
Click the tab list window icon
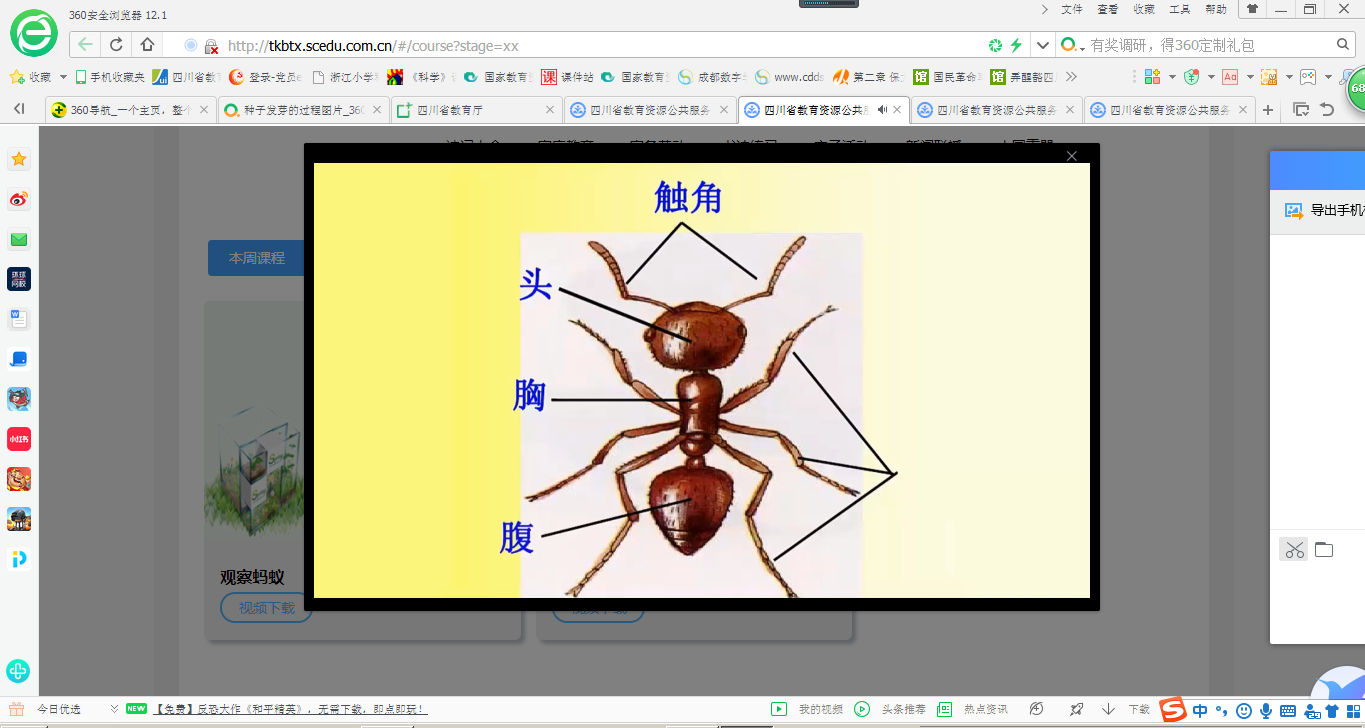coord(1301,110)
